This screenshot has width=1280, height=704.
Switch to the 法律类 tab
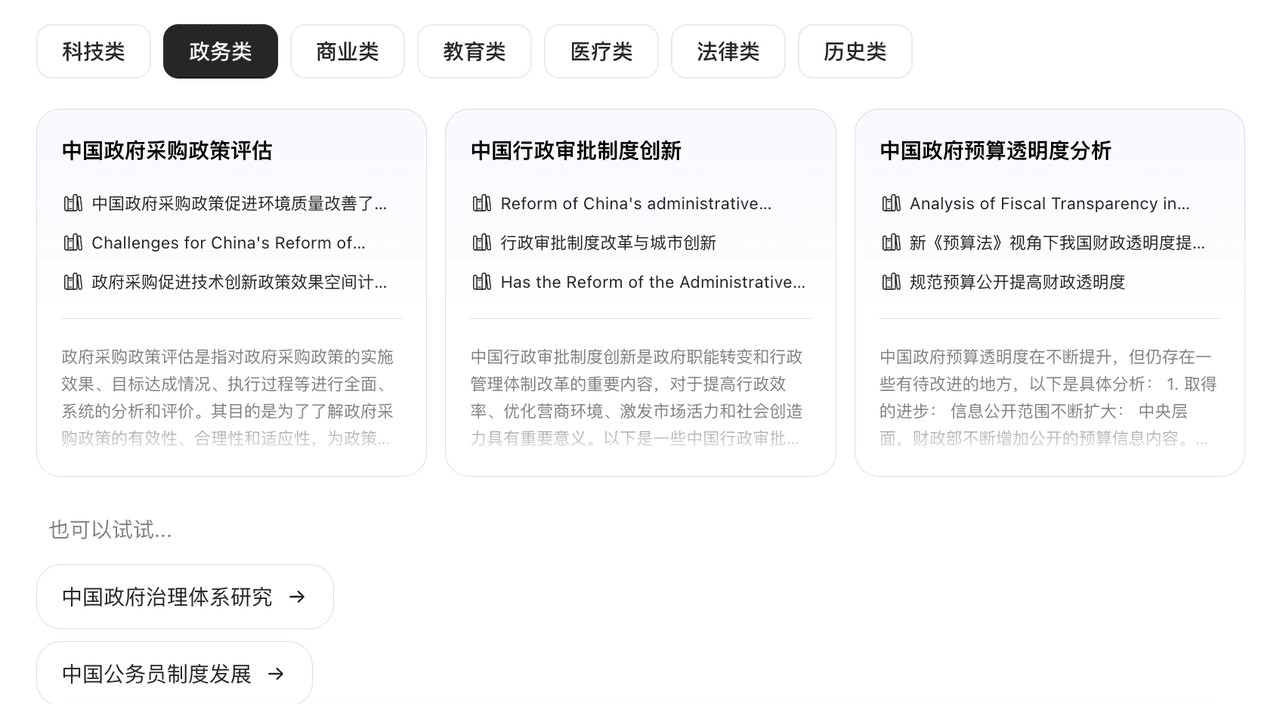[x=728, y=52]
